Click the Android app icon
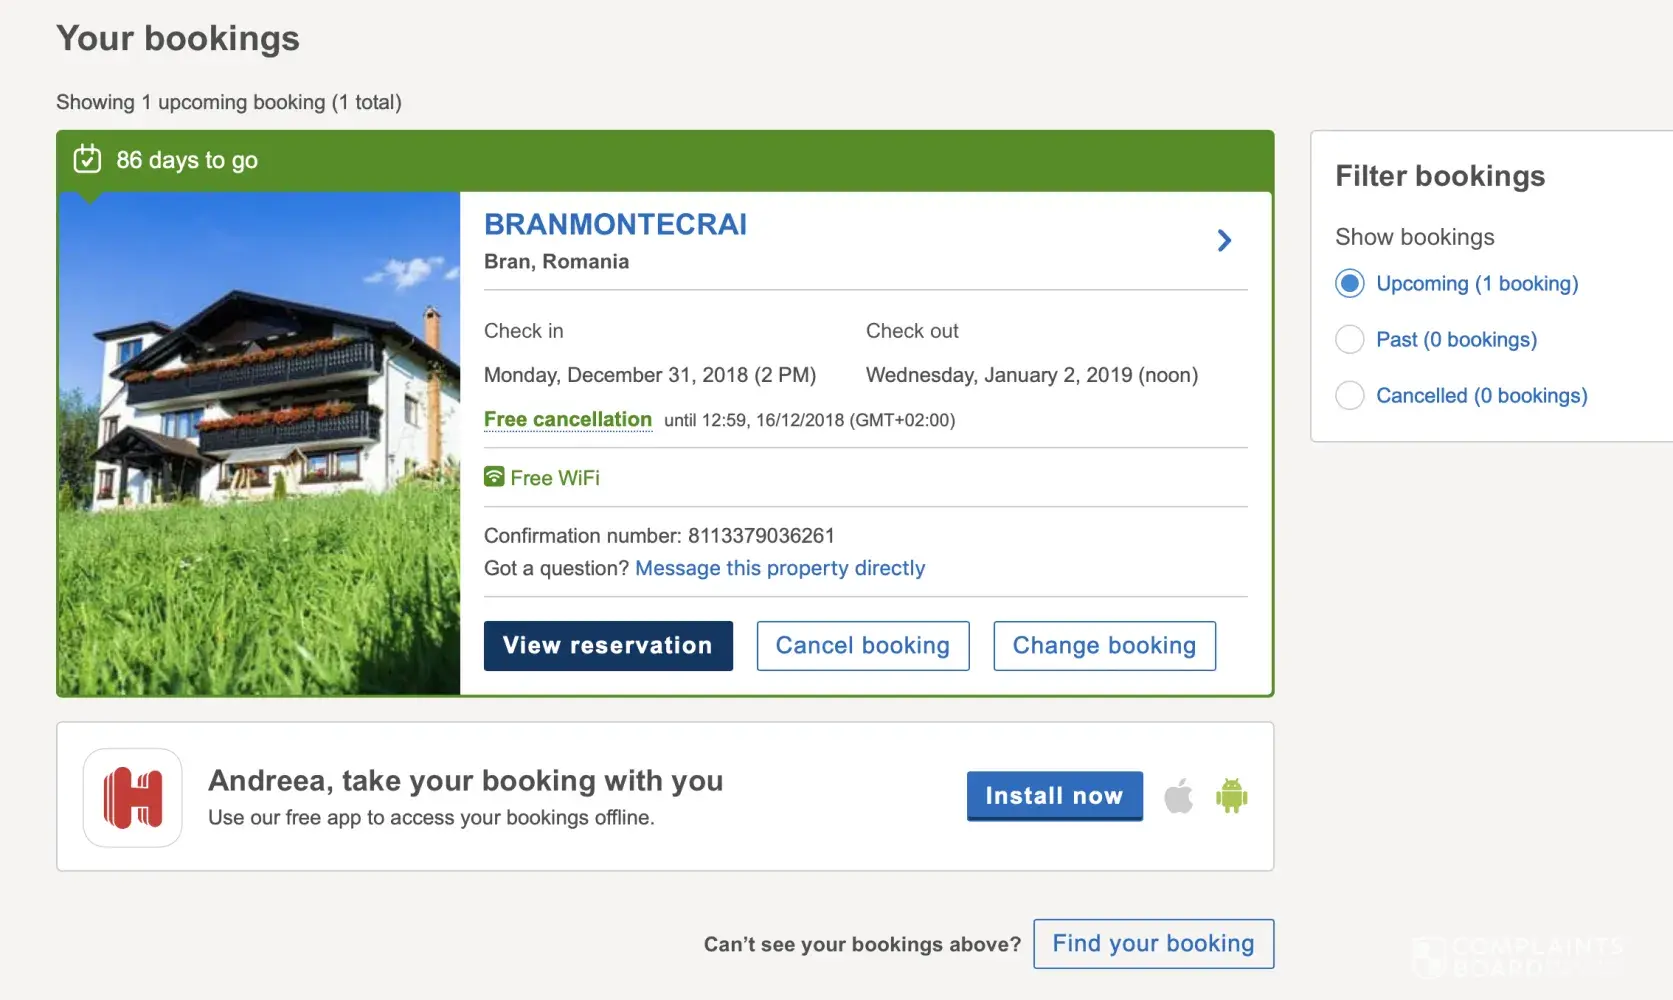 click(x=1231, y=796)
